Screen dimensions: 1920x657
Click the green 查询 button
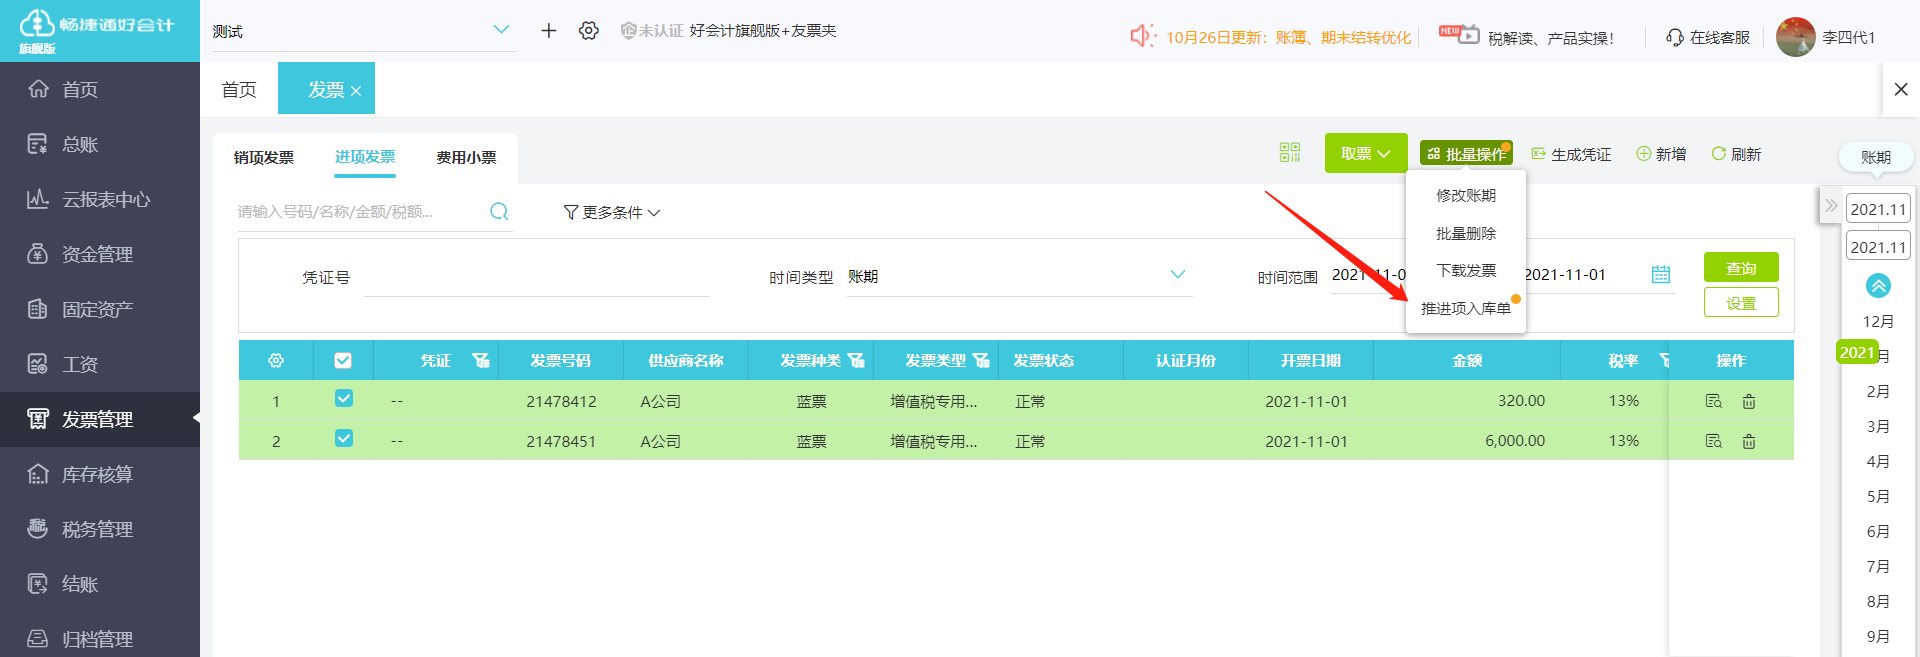pos(1741,267)
